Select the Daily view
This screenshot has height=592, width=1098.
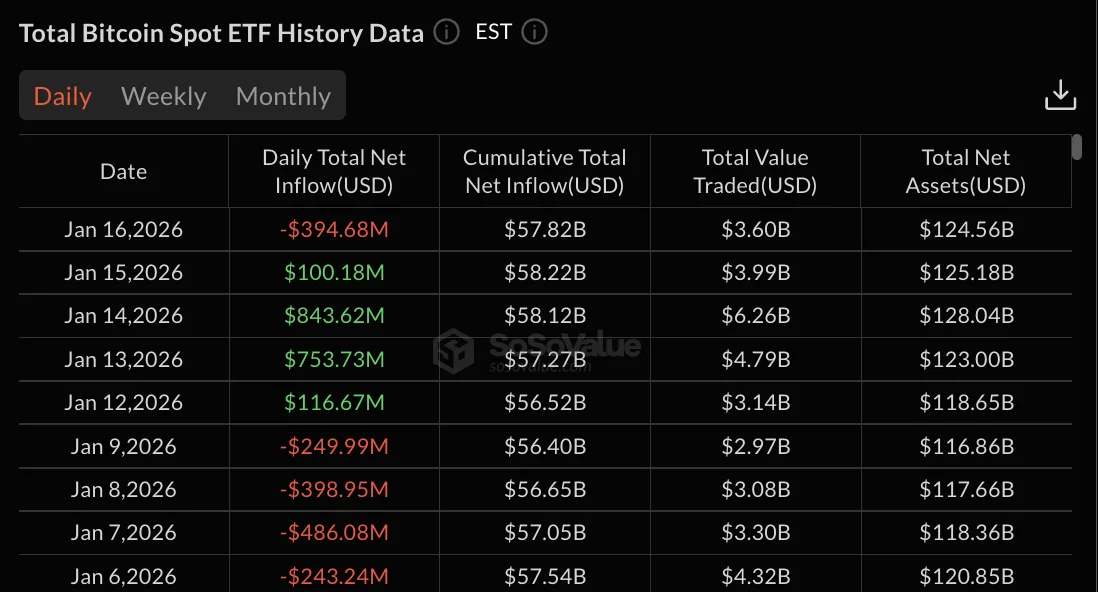[62, 96]
